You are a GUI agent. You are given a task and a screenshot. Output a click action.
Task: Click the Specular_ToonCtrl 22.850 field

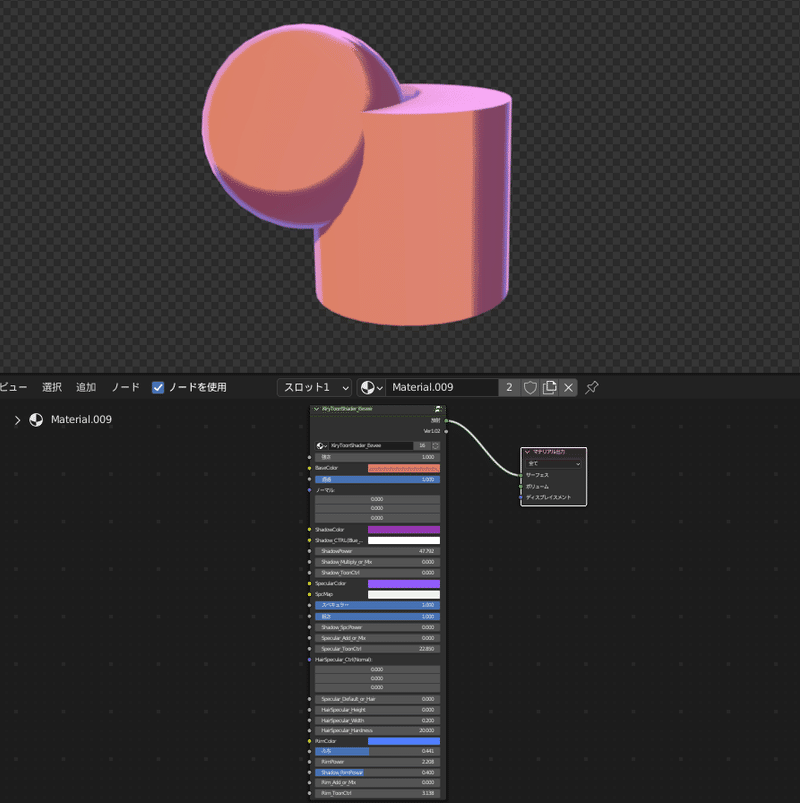point(377,649)
